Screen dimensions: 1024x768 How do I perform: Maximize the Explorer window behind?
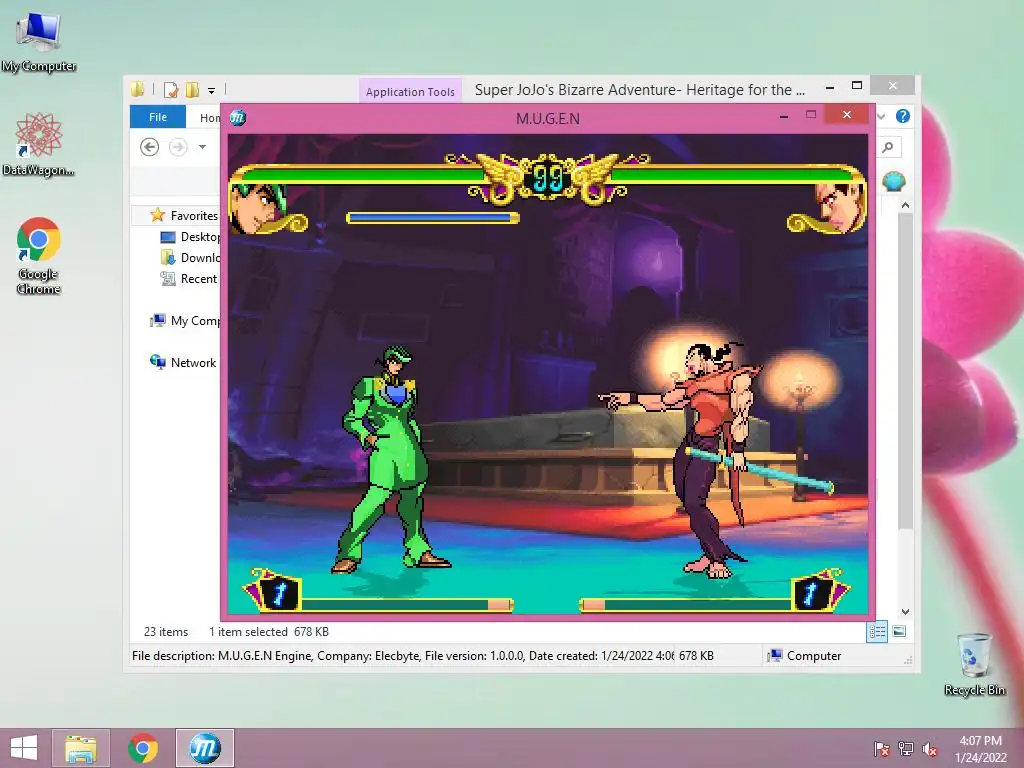[857, 86]
